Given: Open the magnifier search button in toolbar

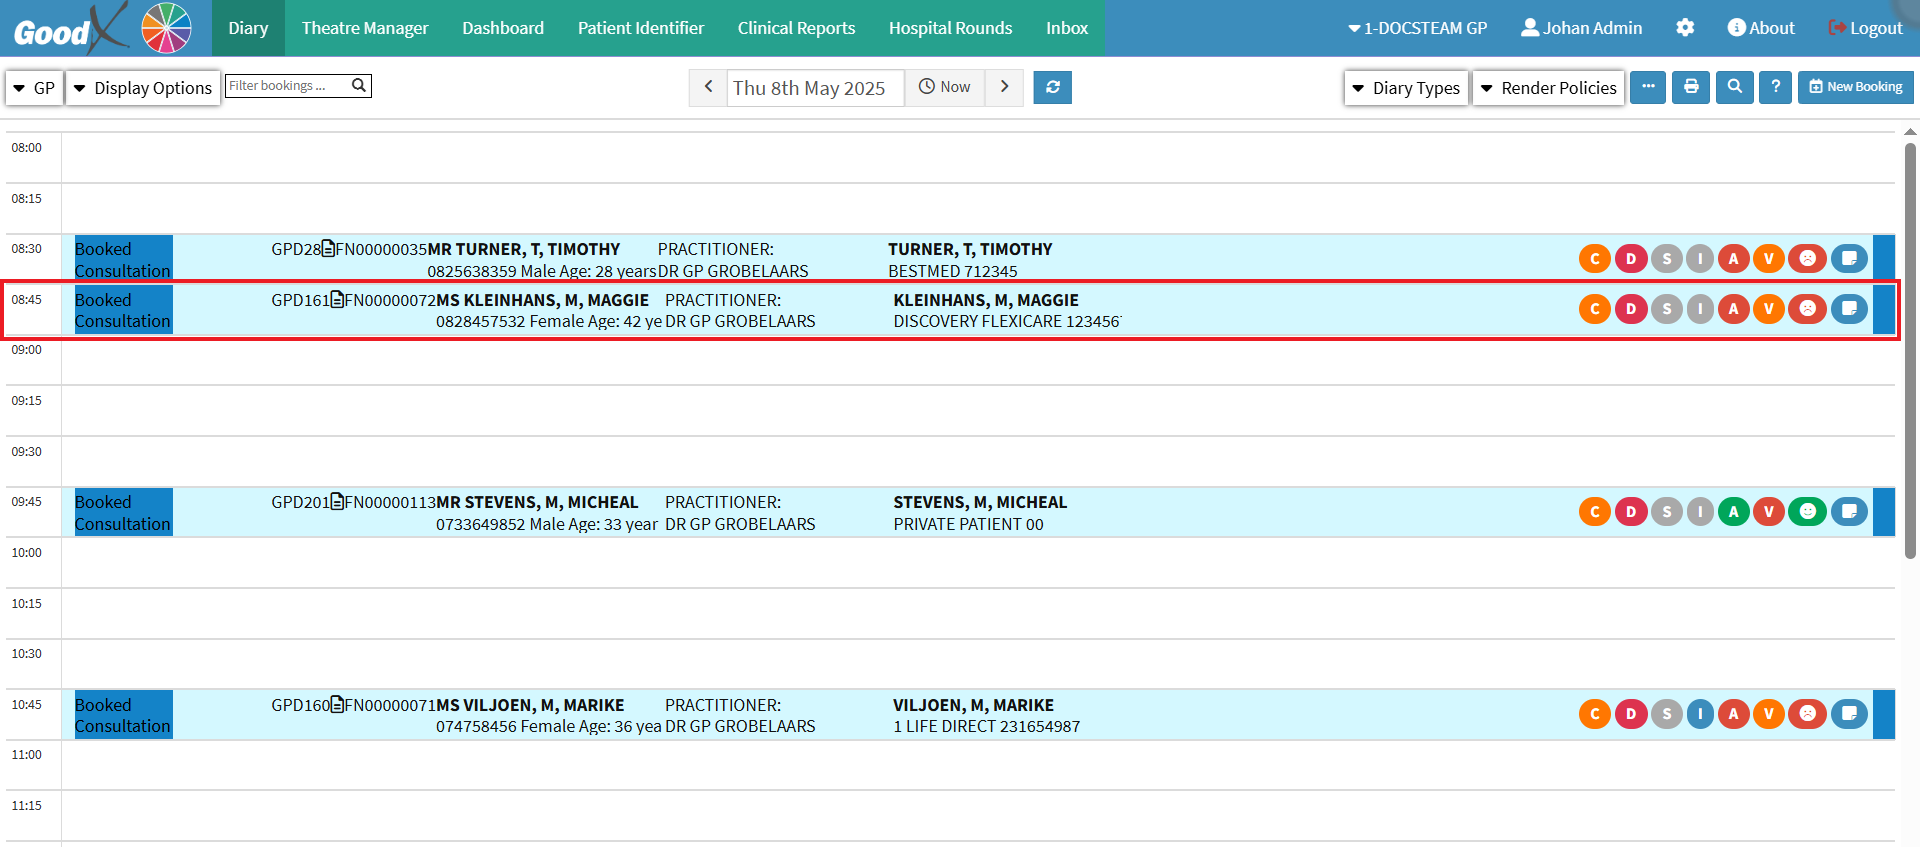Looking at the screenshot, I should click(1735, 87).
